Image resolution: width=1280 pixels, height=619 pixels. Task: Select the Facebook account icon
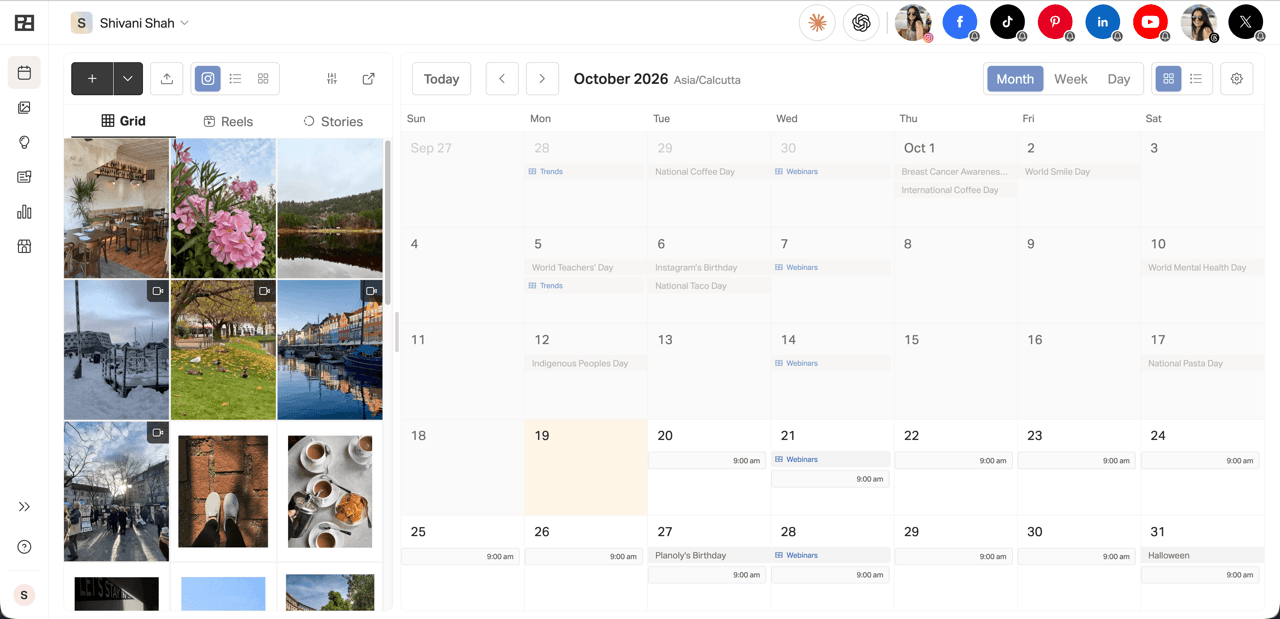960,22
